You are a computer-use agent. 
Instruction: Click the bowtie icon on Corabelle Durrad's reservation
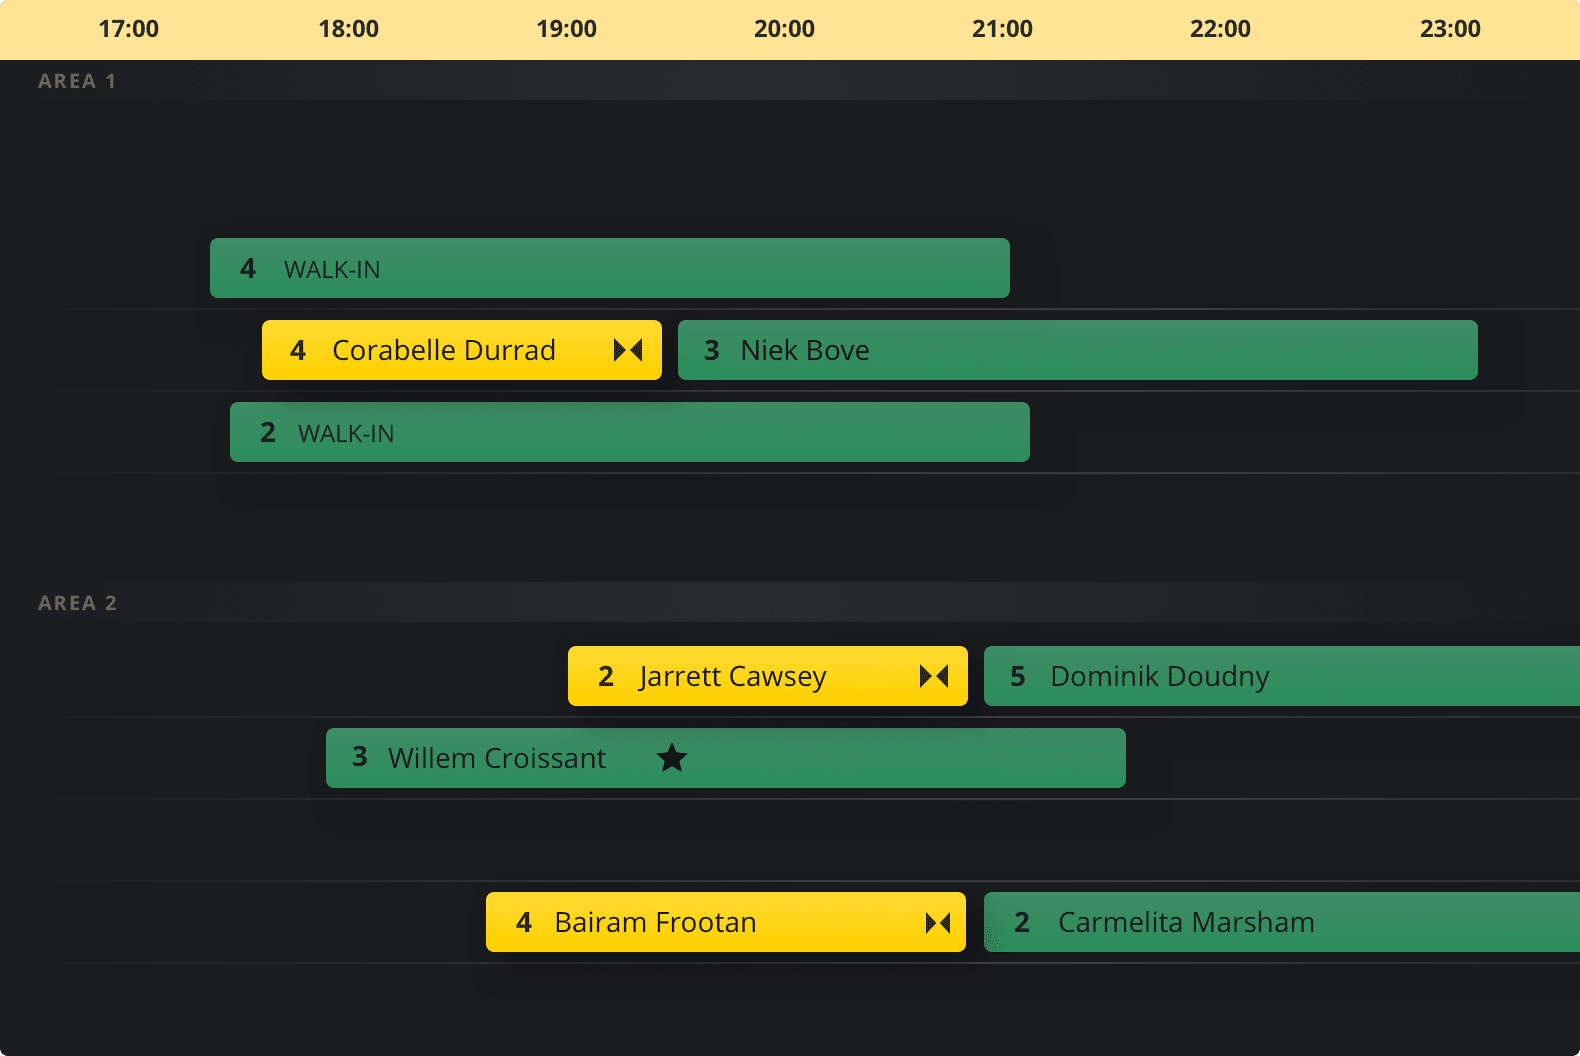coord(628,350)
